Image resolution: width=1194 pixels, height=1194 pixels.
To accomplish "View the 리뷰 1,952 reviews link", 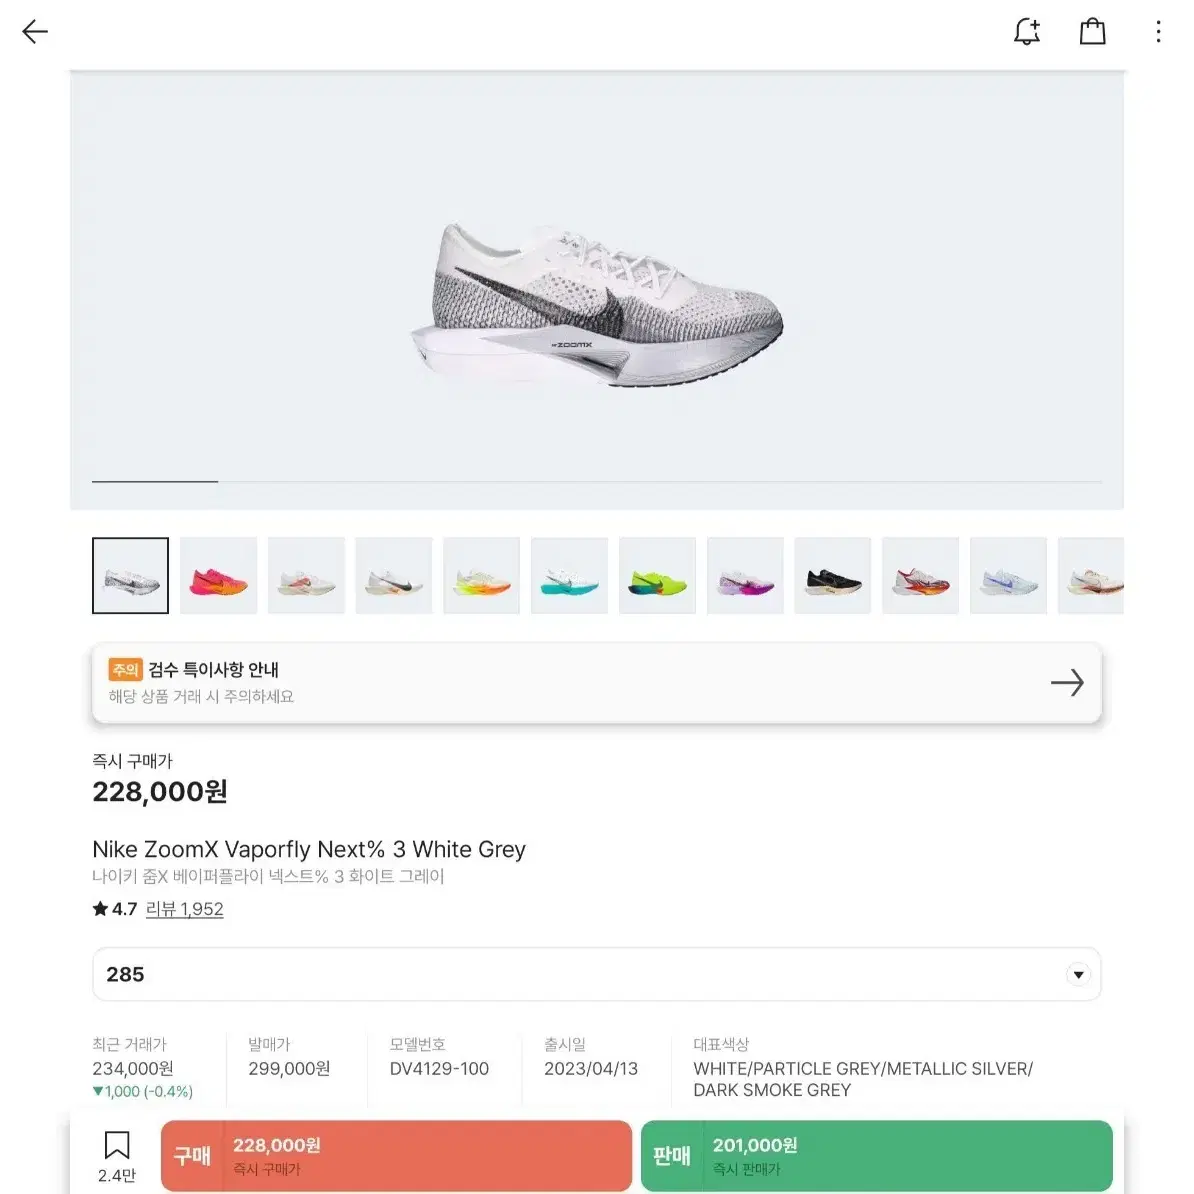I will 186,909.
